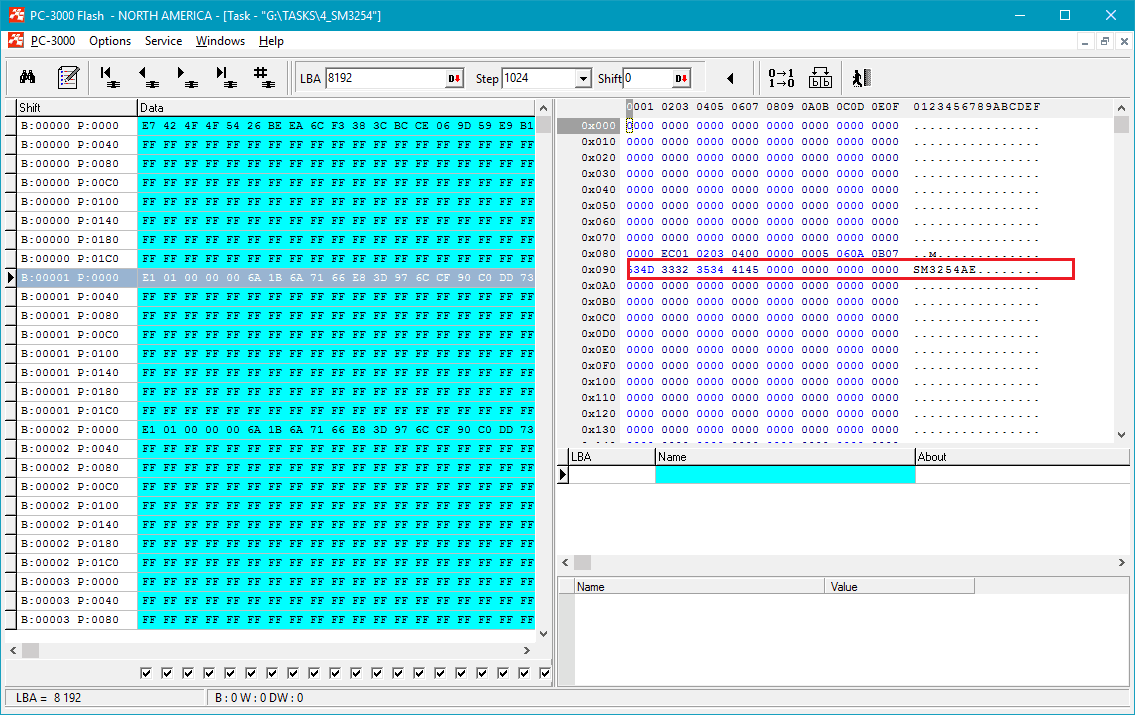Click hex offset label 0x000
The image size is (1135, 715).
[x=598, y=125]
